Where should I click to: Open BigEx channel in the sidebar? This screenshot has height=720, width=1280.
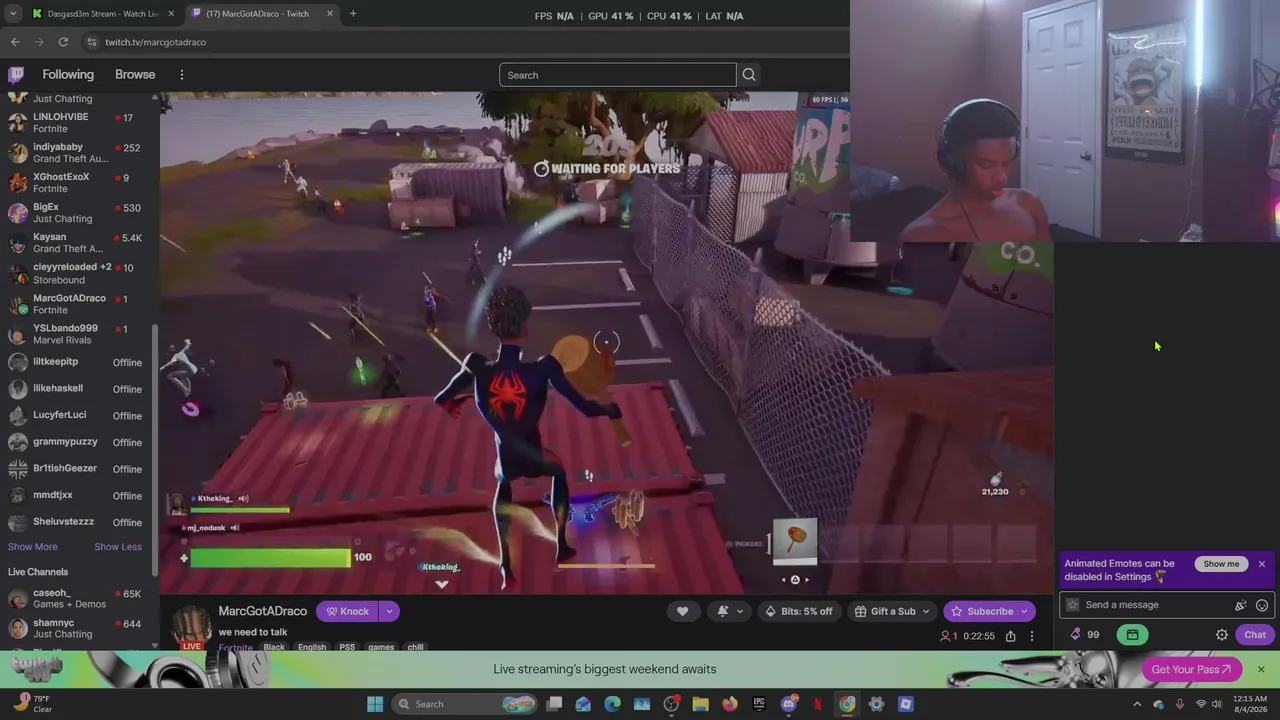pos(76,213)
